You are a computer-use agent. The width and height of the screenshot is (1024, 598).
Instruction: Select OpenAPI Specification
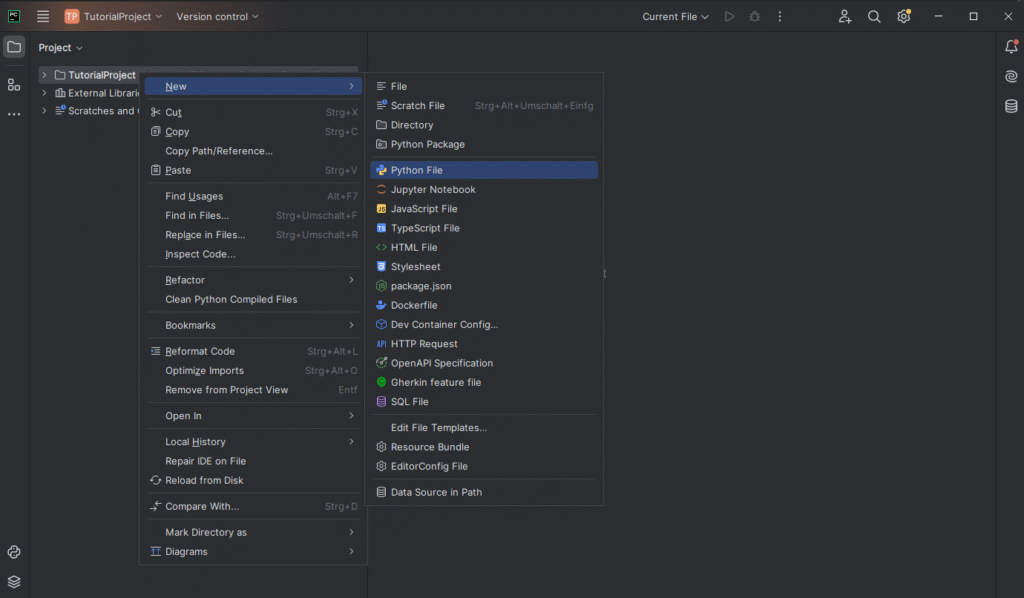(x=484, y=363)
